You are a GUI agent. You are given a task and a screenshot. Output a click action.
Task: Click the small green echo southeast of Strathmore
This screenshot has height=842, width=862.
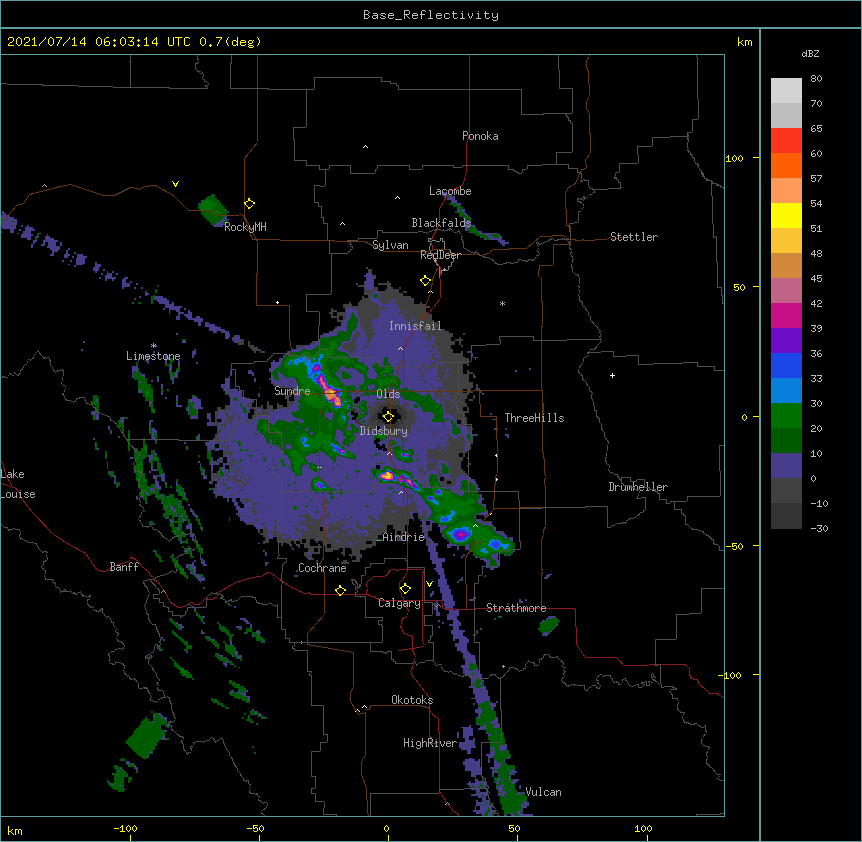549,625
